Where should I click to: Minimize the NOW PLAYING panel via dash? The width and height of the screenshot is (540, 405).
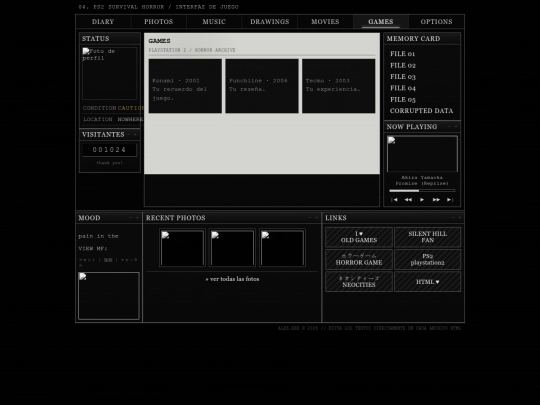449,126
